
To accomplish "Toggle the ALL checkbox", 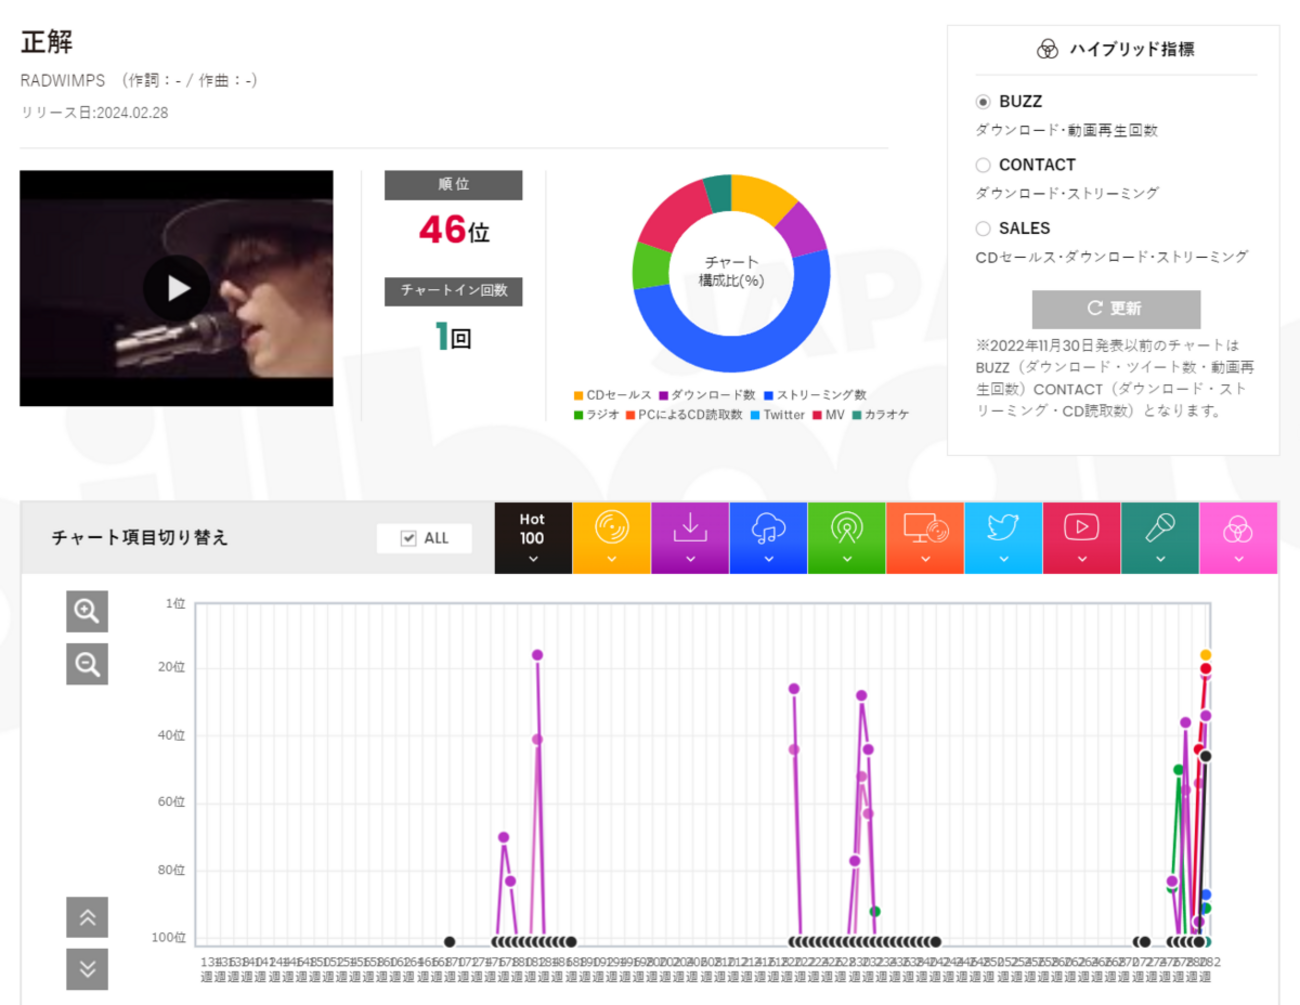I will tap(408, 538).
